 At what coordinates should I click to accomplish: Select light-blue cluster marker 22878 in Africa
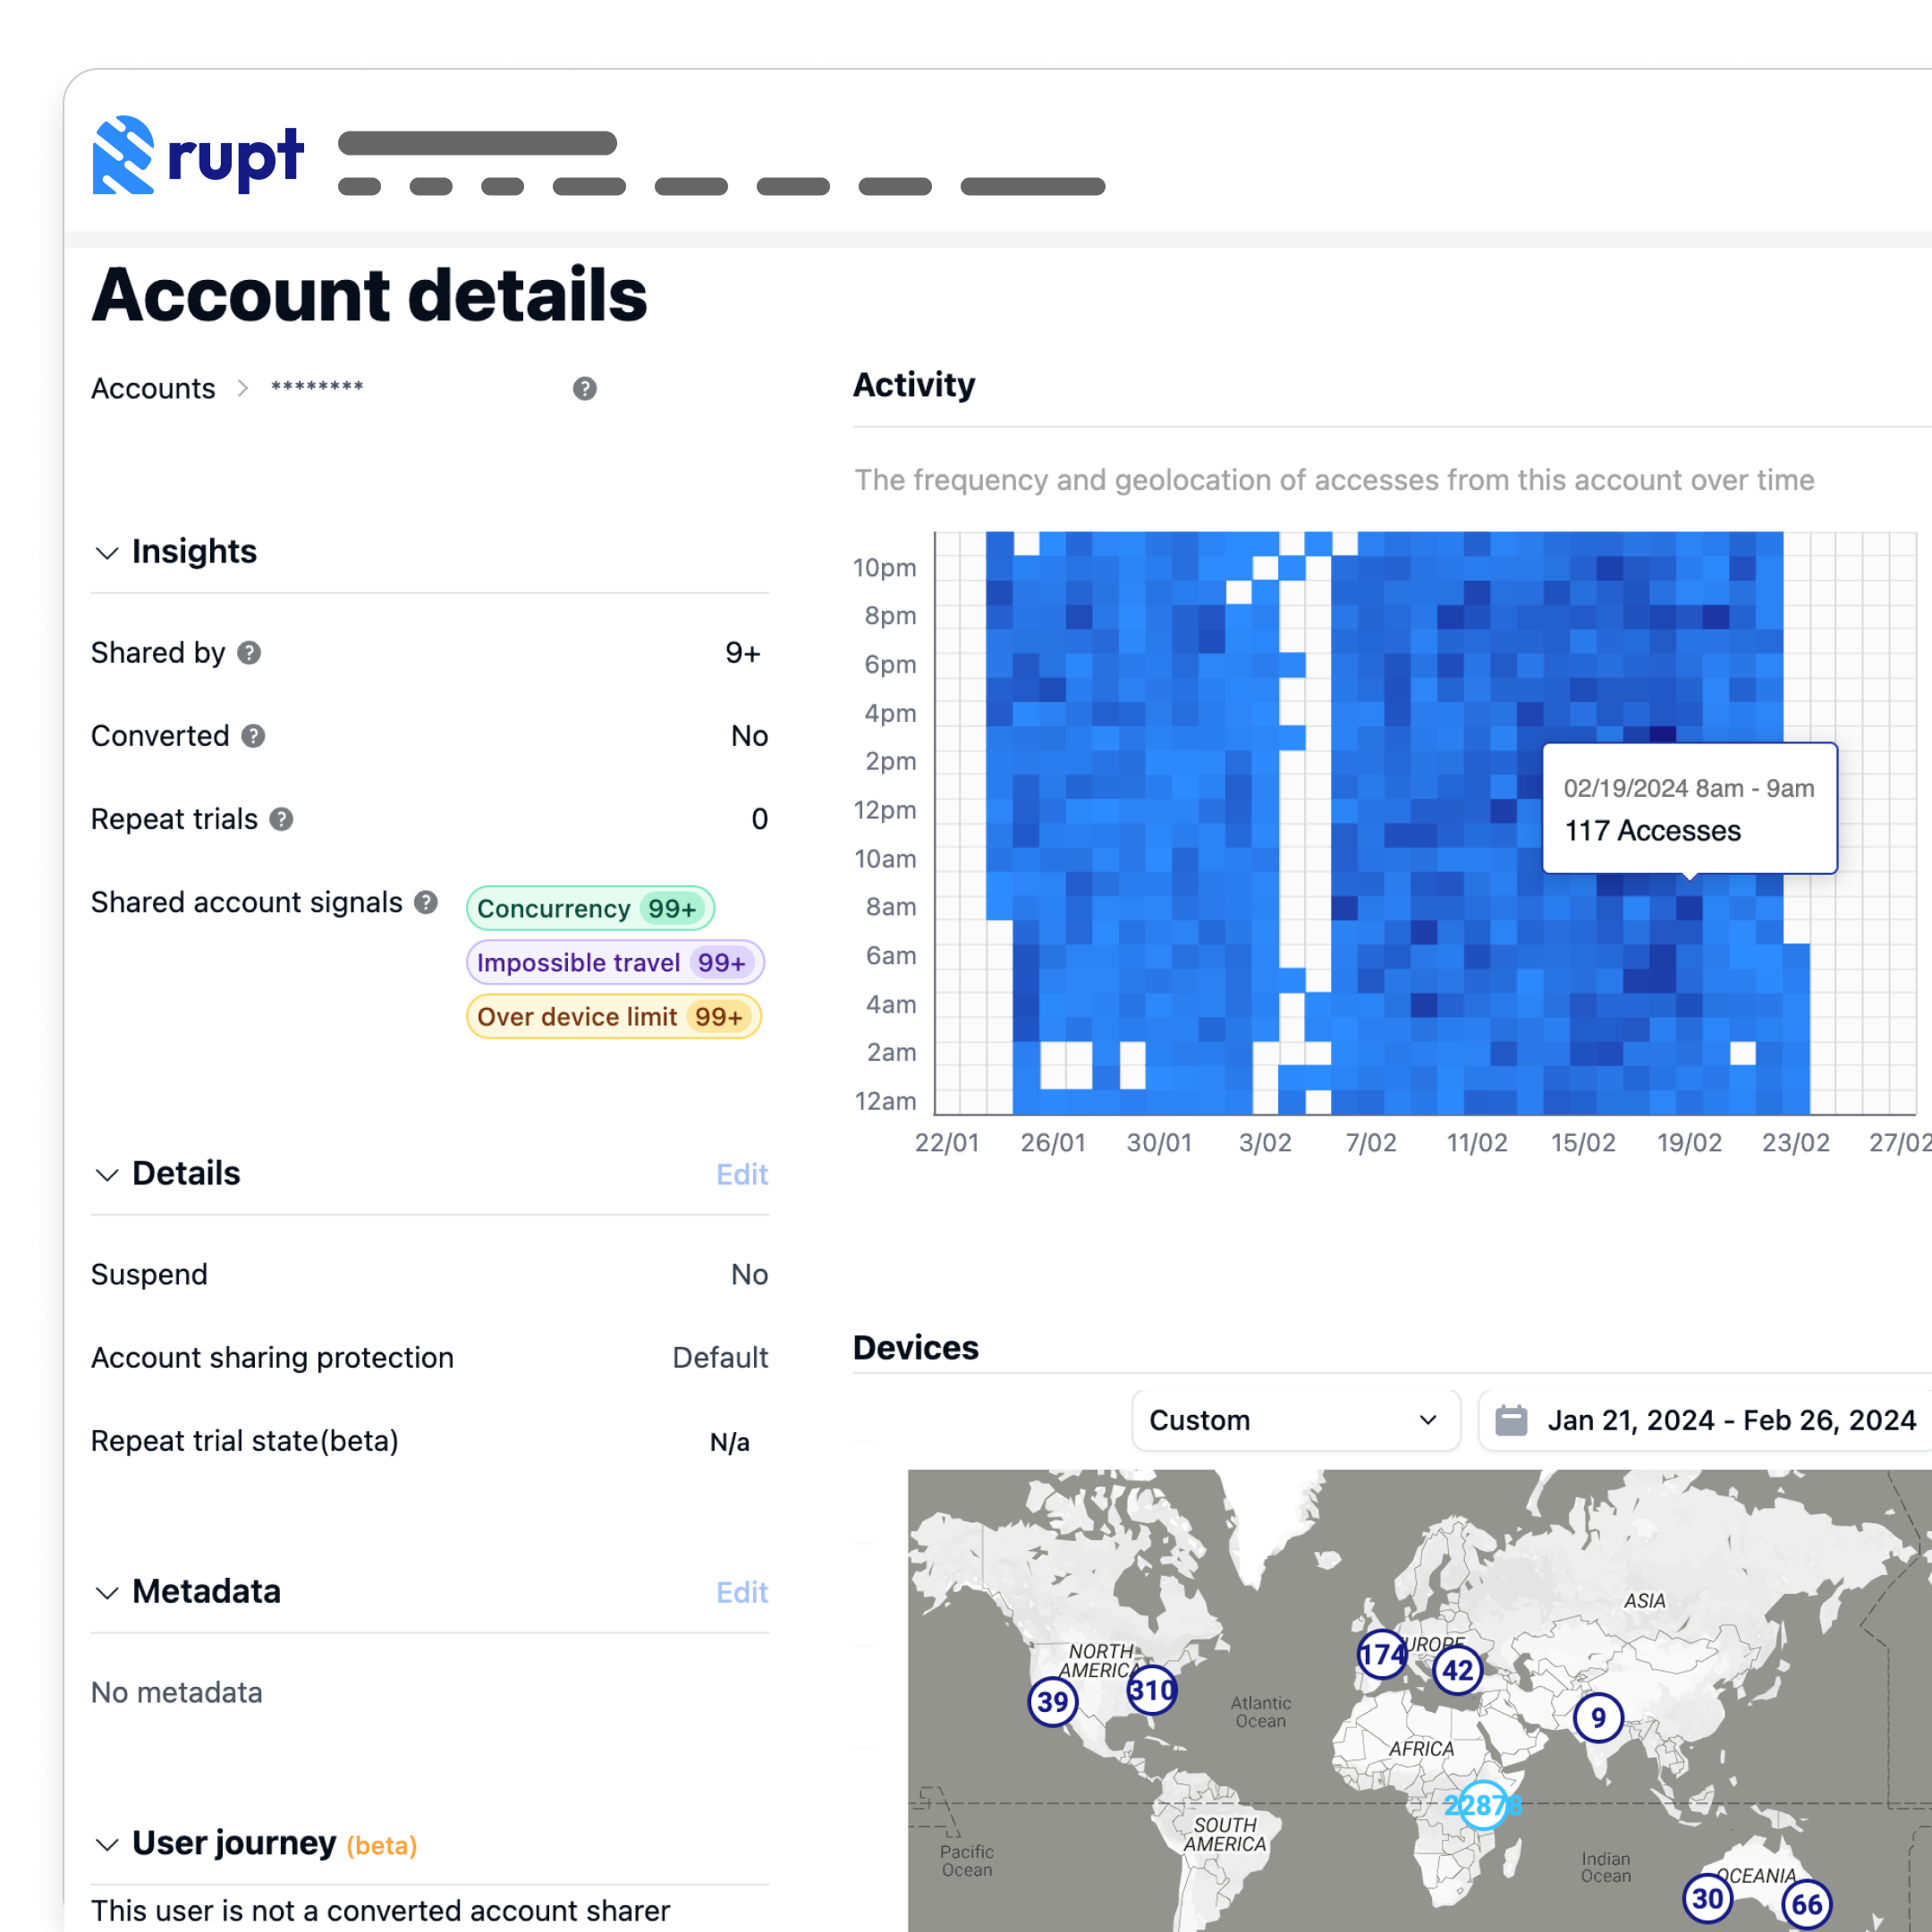1483,1804
